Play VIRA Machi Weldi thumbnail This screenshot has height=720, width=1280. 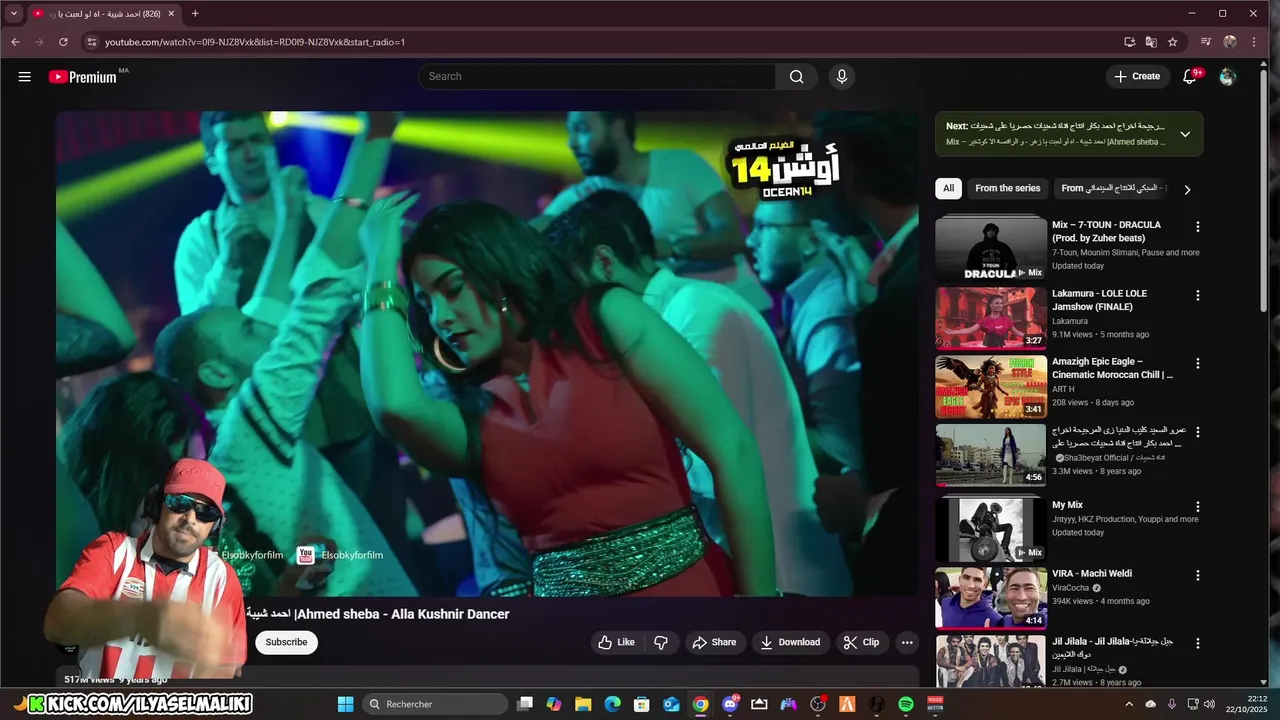(x=991, y=598)
